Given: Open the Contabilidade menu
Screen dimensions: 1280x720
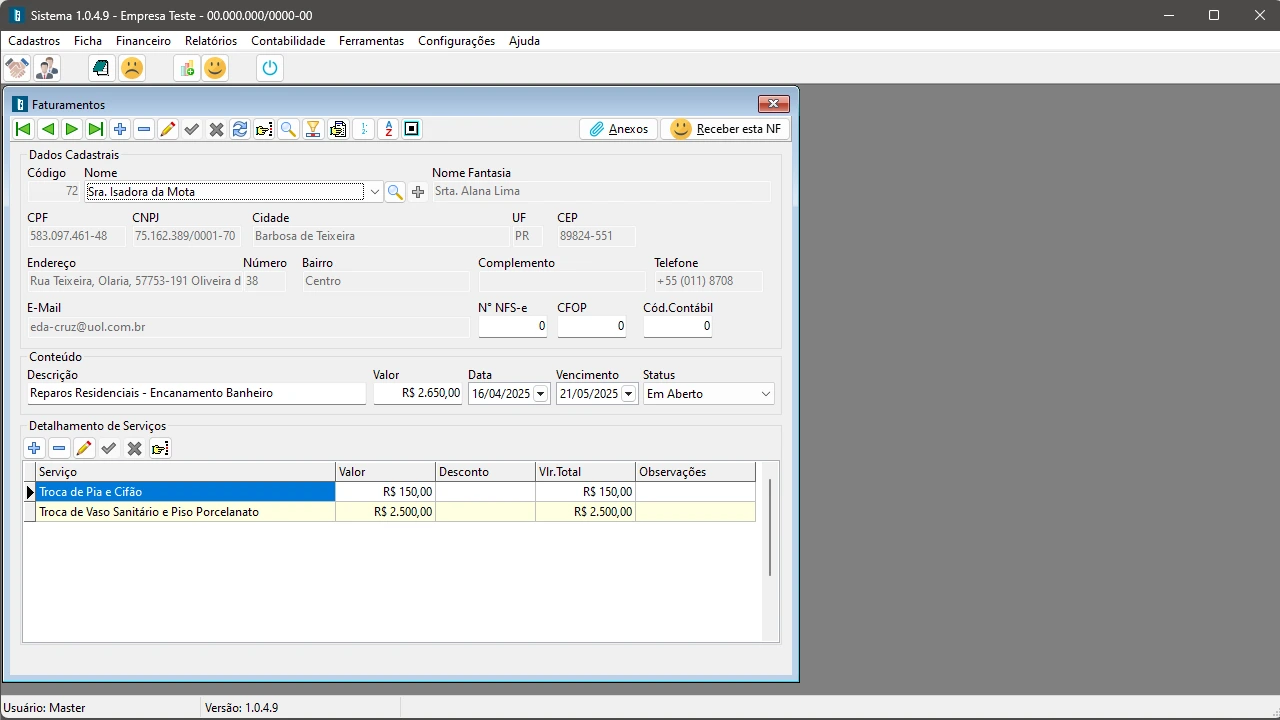Looking at the screenshot, I should 288,41.
